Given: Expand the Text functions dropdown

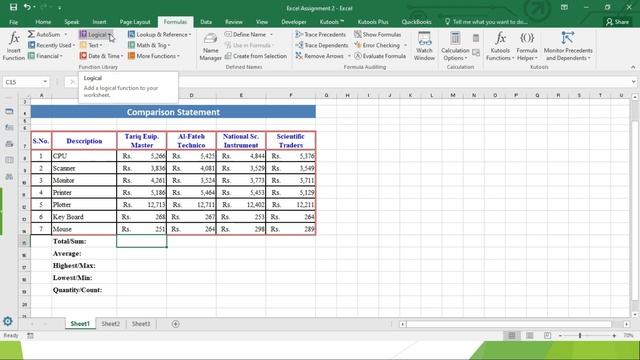Looking at the screenshot, I should point(91,45).
